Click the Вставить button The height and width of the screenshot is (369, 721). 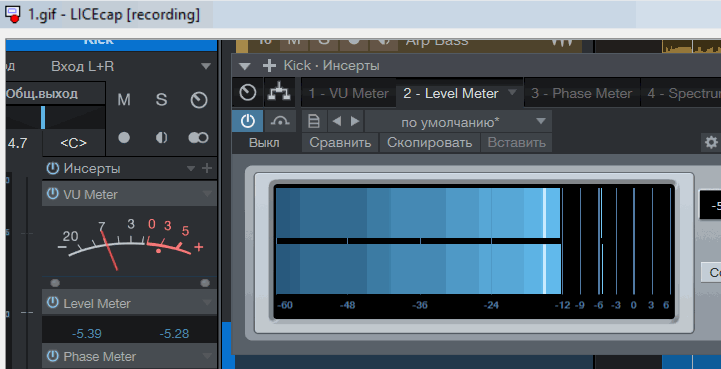[516, 143]
